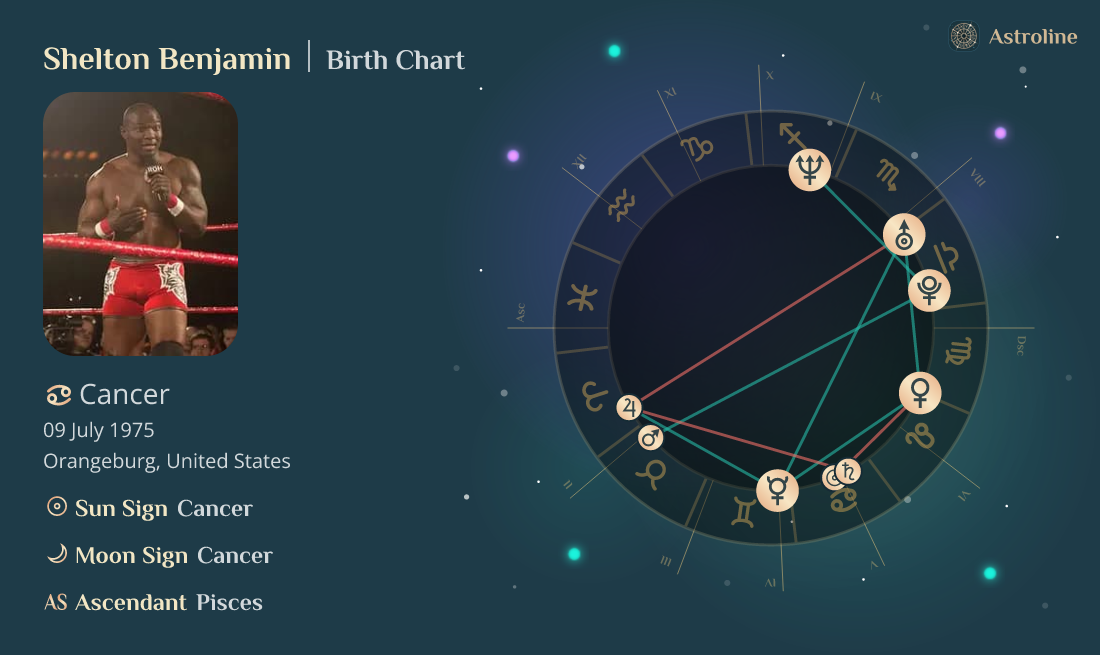Open Shelton Benjamin's photo

pos(140,224)
